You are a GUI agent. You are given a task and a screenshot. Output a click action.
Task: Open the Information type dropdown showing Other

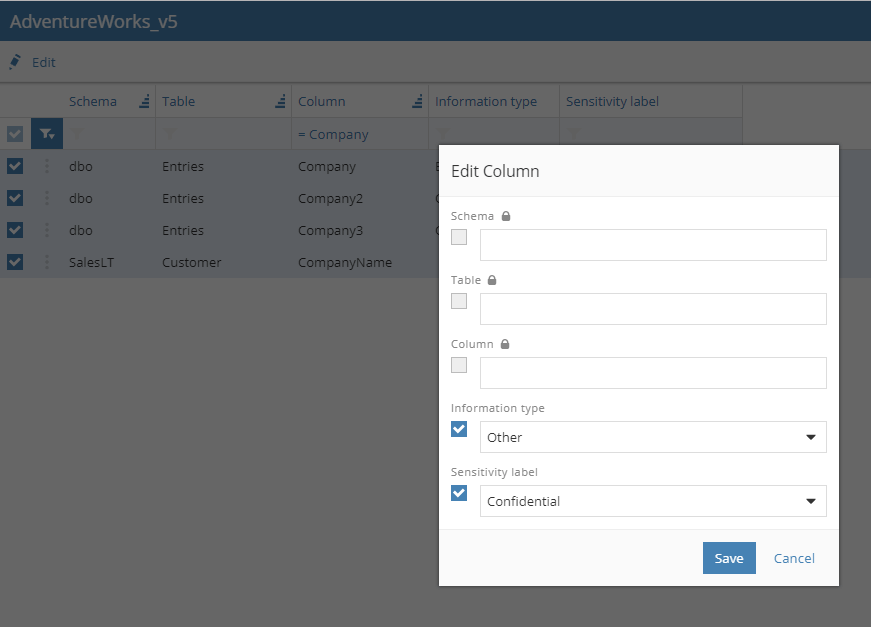tap(653, 437)
